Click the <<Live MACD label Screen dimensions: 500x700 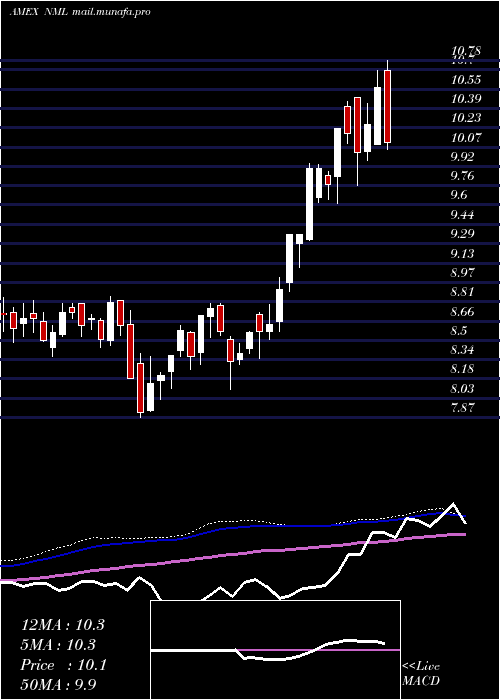(421, 673)
